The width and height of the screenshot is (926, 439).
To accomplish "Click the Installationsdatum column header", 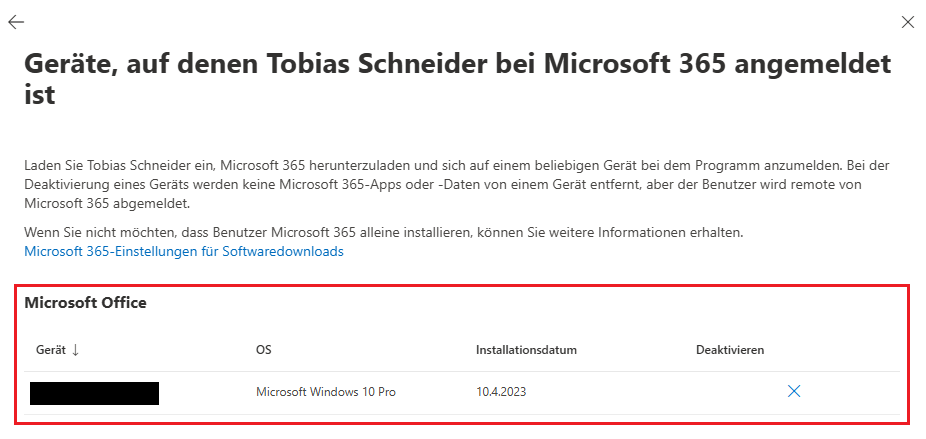I will 526,350.
